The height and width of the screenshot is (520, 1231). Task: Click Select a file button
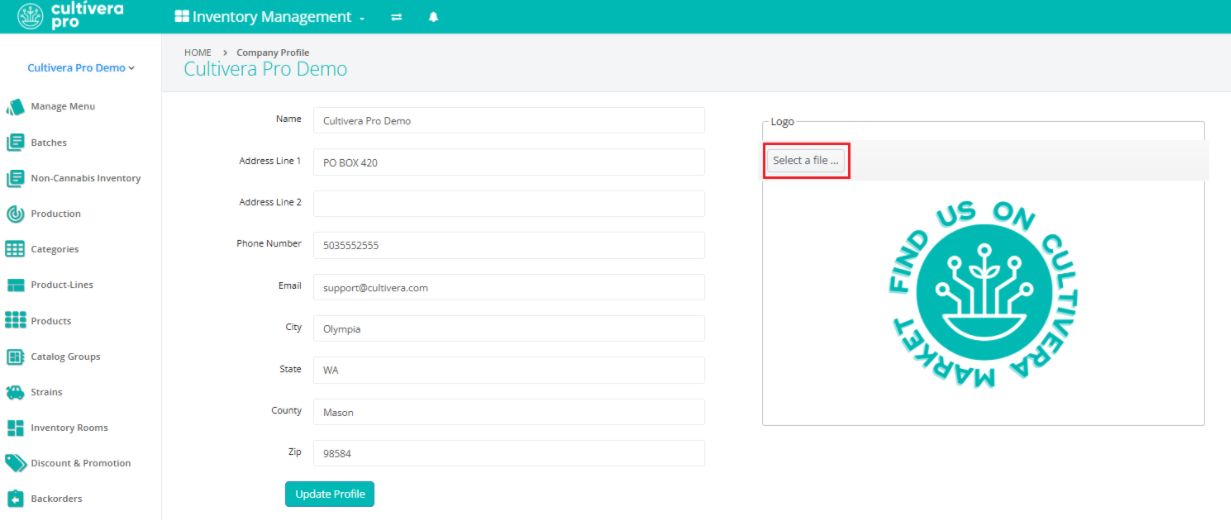pos(806,160)
